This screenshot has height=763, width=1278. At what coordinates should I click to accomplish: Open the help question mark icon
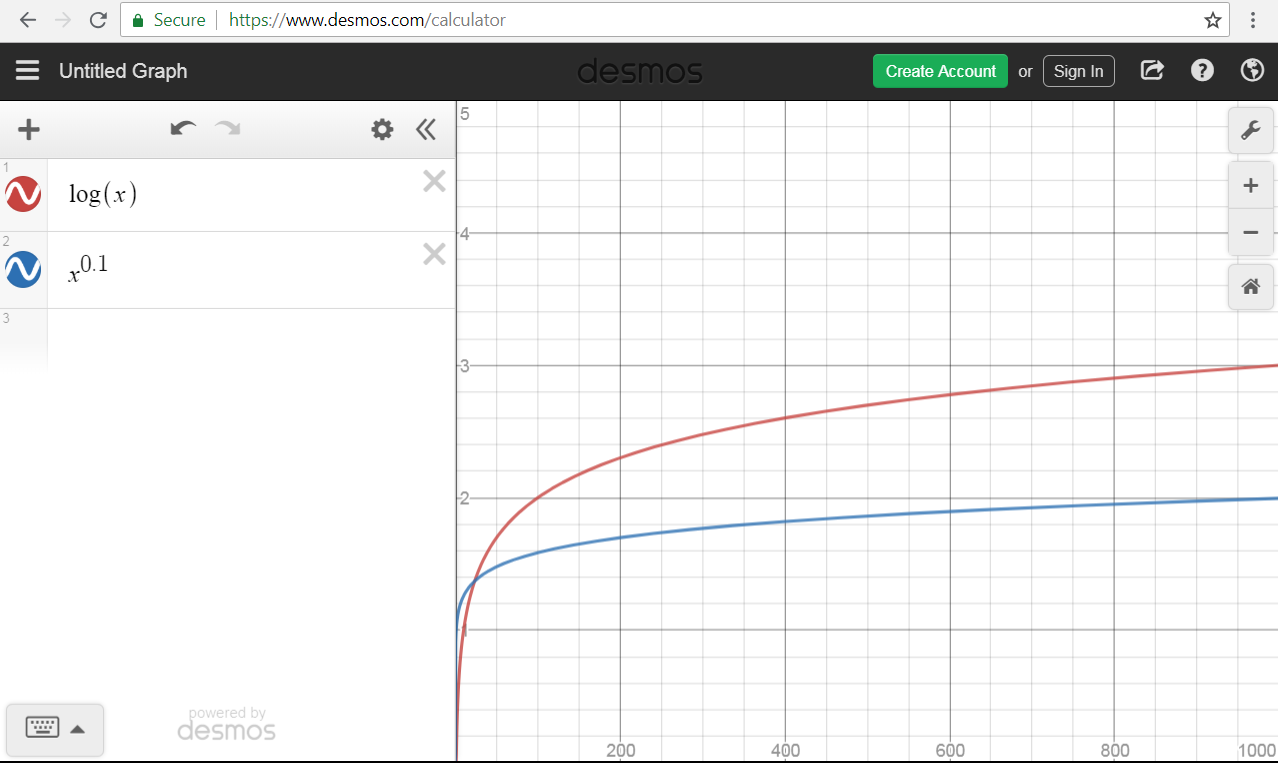(1202, 71)
